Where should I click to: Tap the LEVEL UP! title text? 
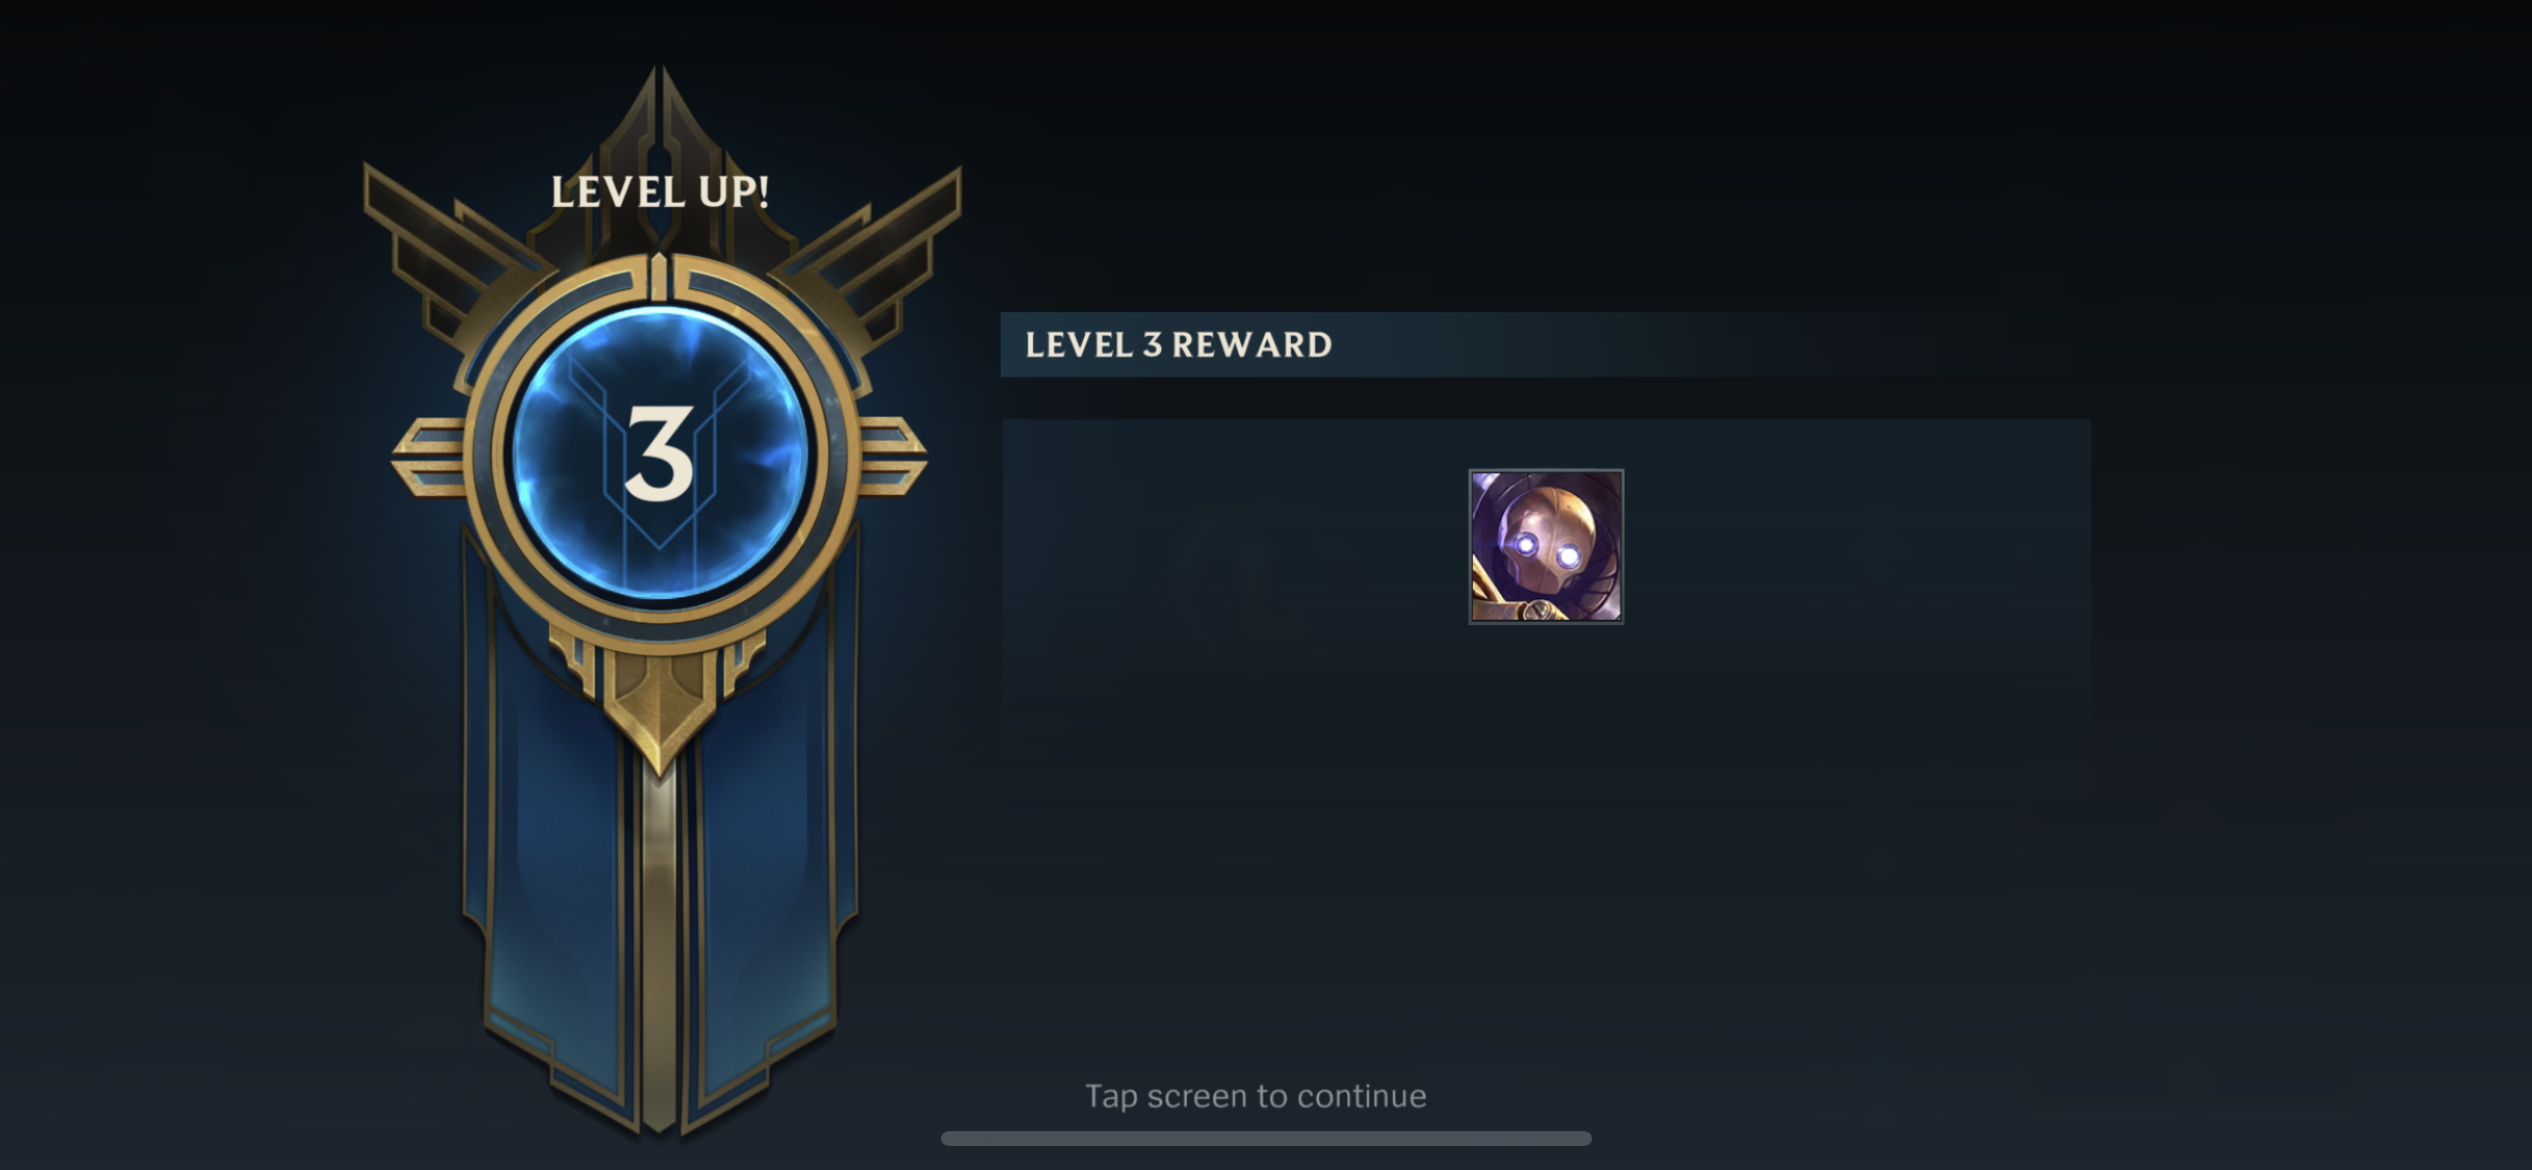point(660,192)
